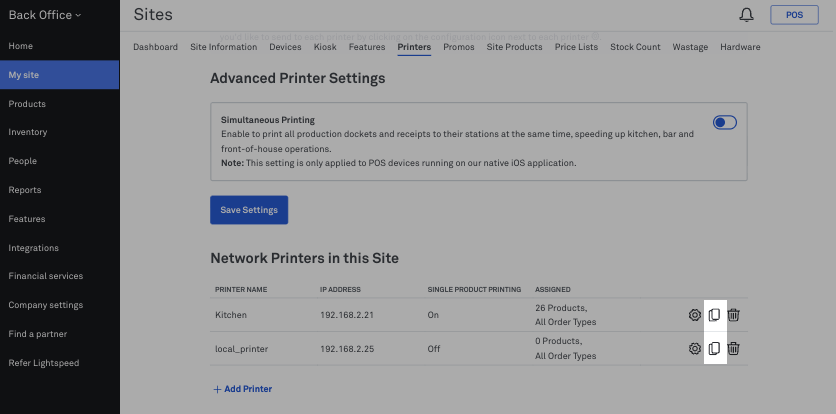Click the Save Settings button

(249, 210)
